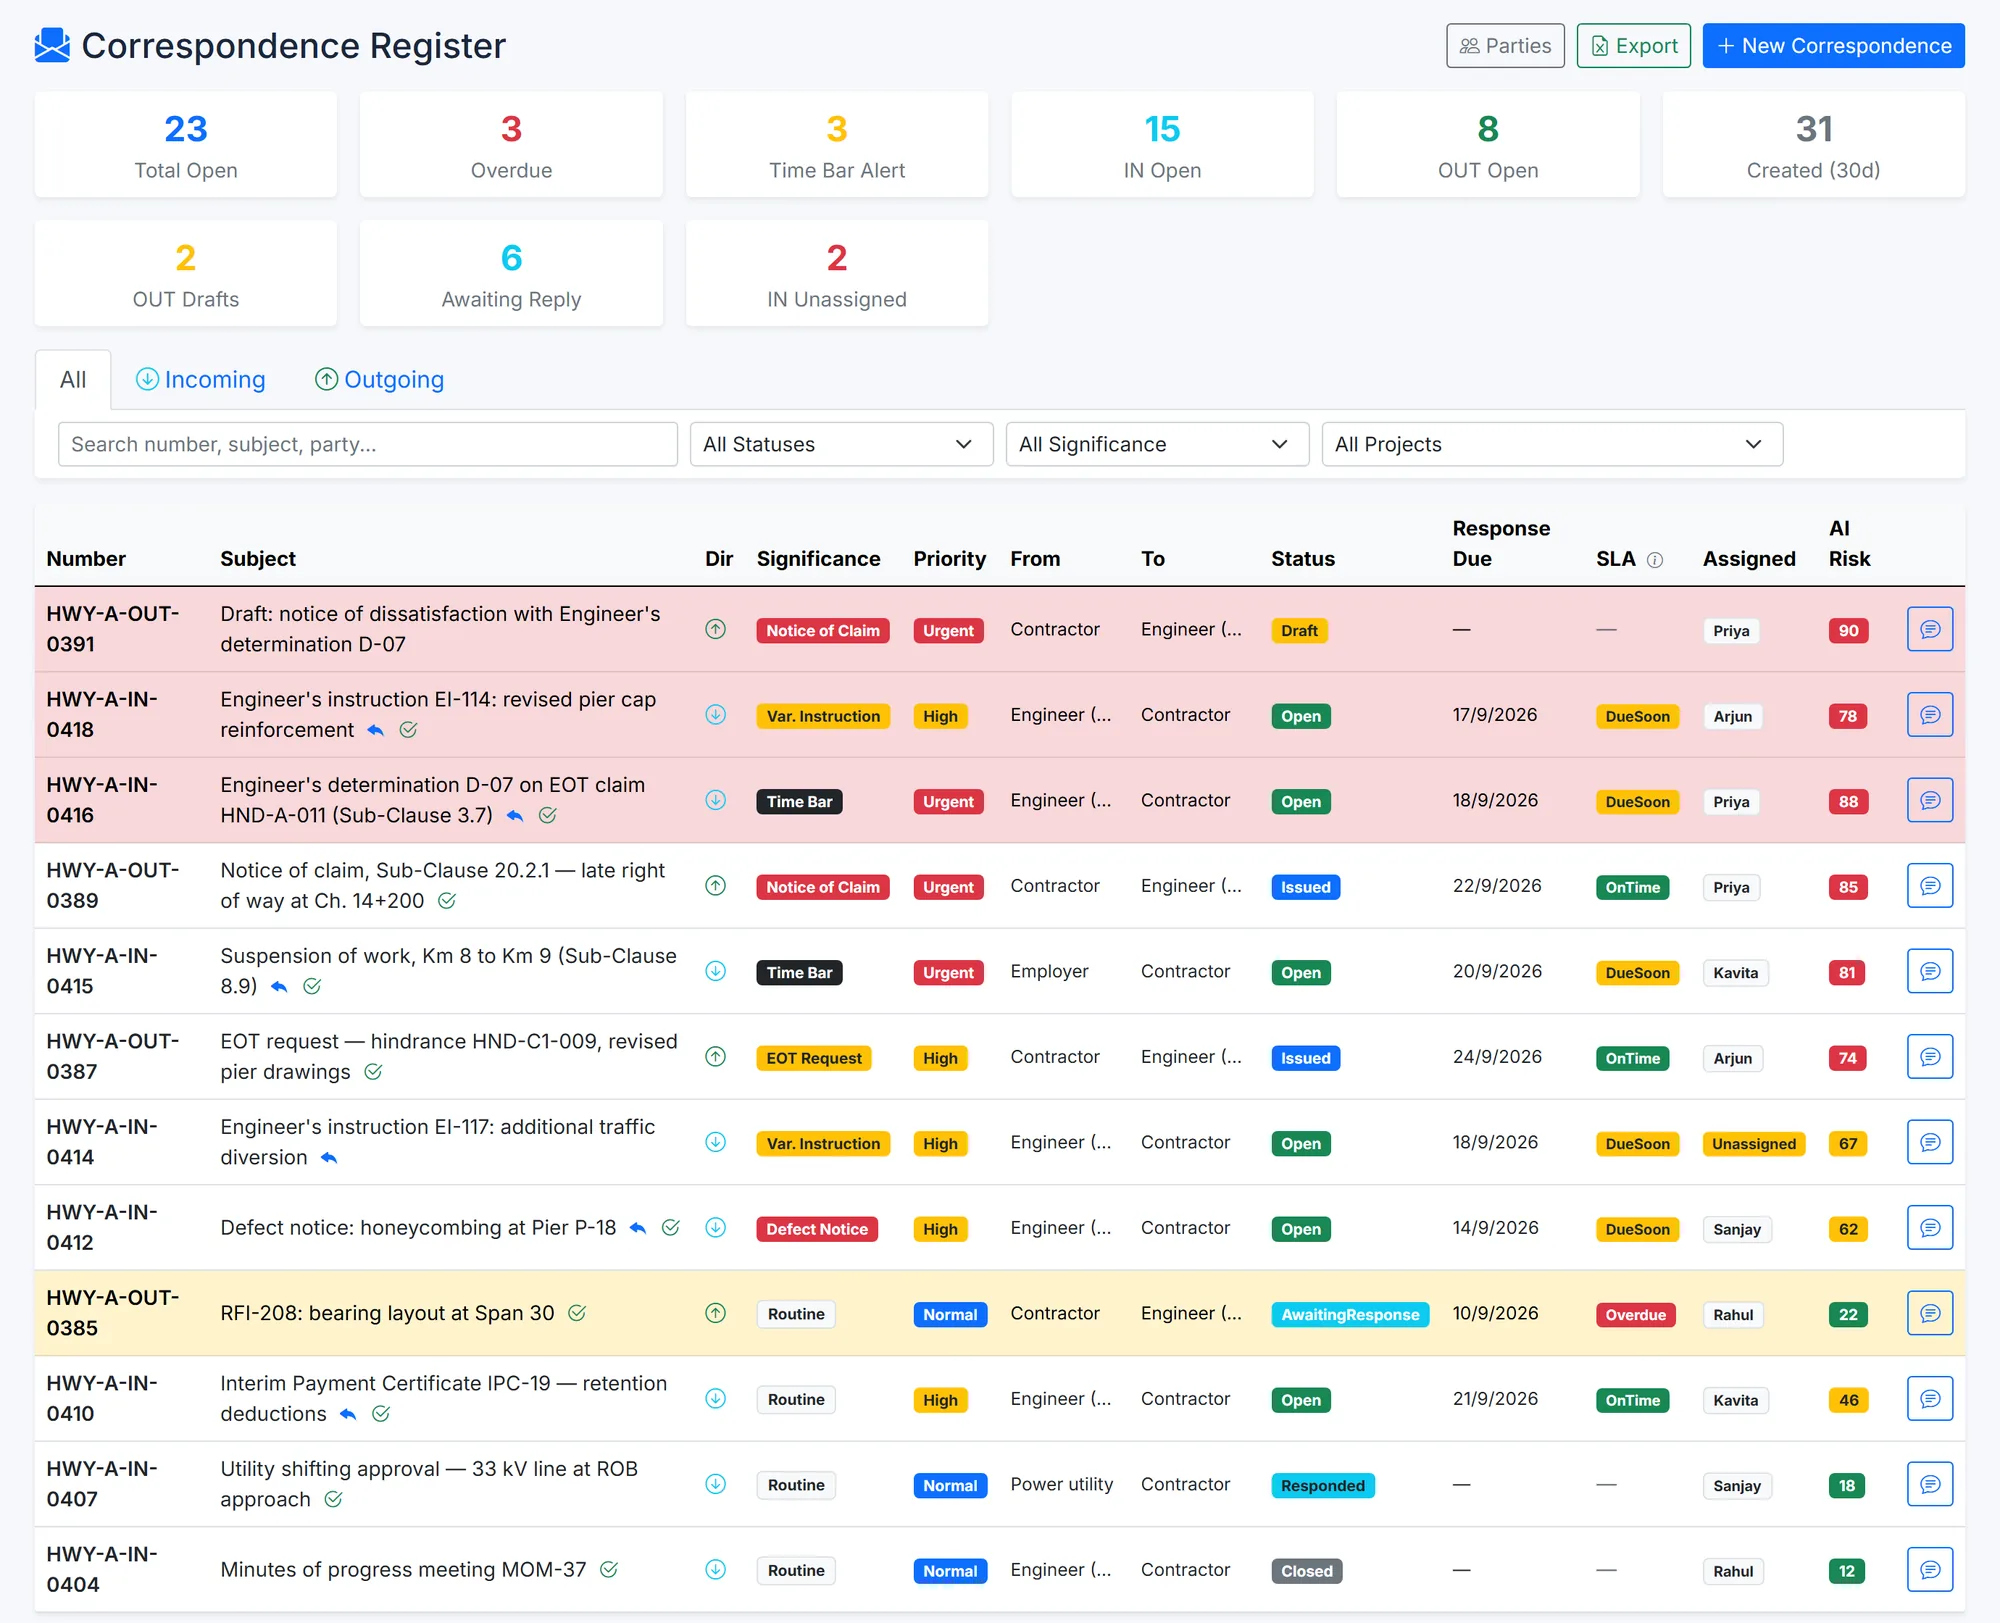Open comments for HWY-A-OUT-0391
The image size is (2000, 1623).
[x=1929, y=630]
